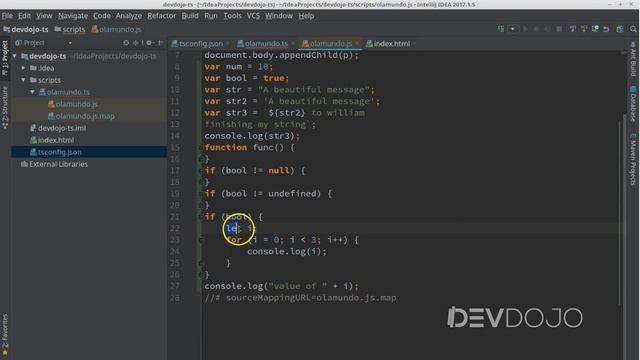Click the Debug icon in toolbar
The height and width of the screenshot is (360, 640).
click(537, 29)
